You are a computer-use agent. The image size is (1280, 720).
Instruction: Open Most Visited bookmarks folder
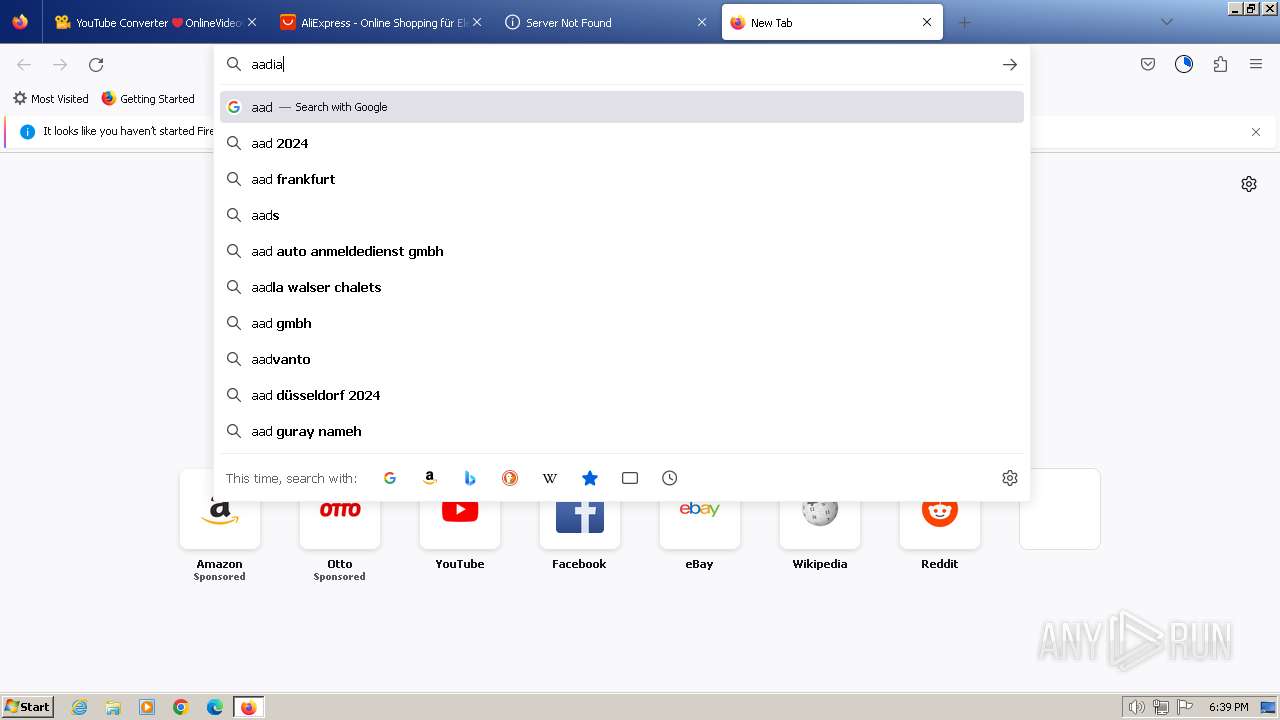click(x=50, y=99)
